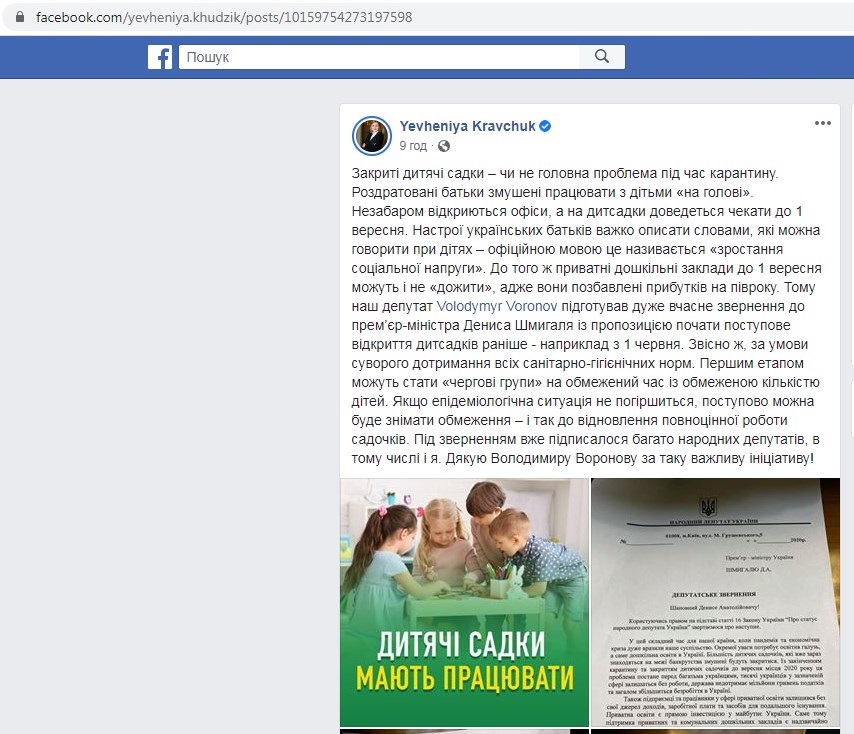This screenshot has width=854, height=734.
Task: Click the Facebook logo icon
Action: (x=160, y=57)
